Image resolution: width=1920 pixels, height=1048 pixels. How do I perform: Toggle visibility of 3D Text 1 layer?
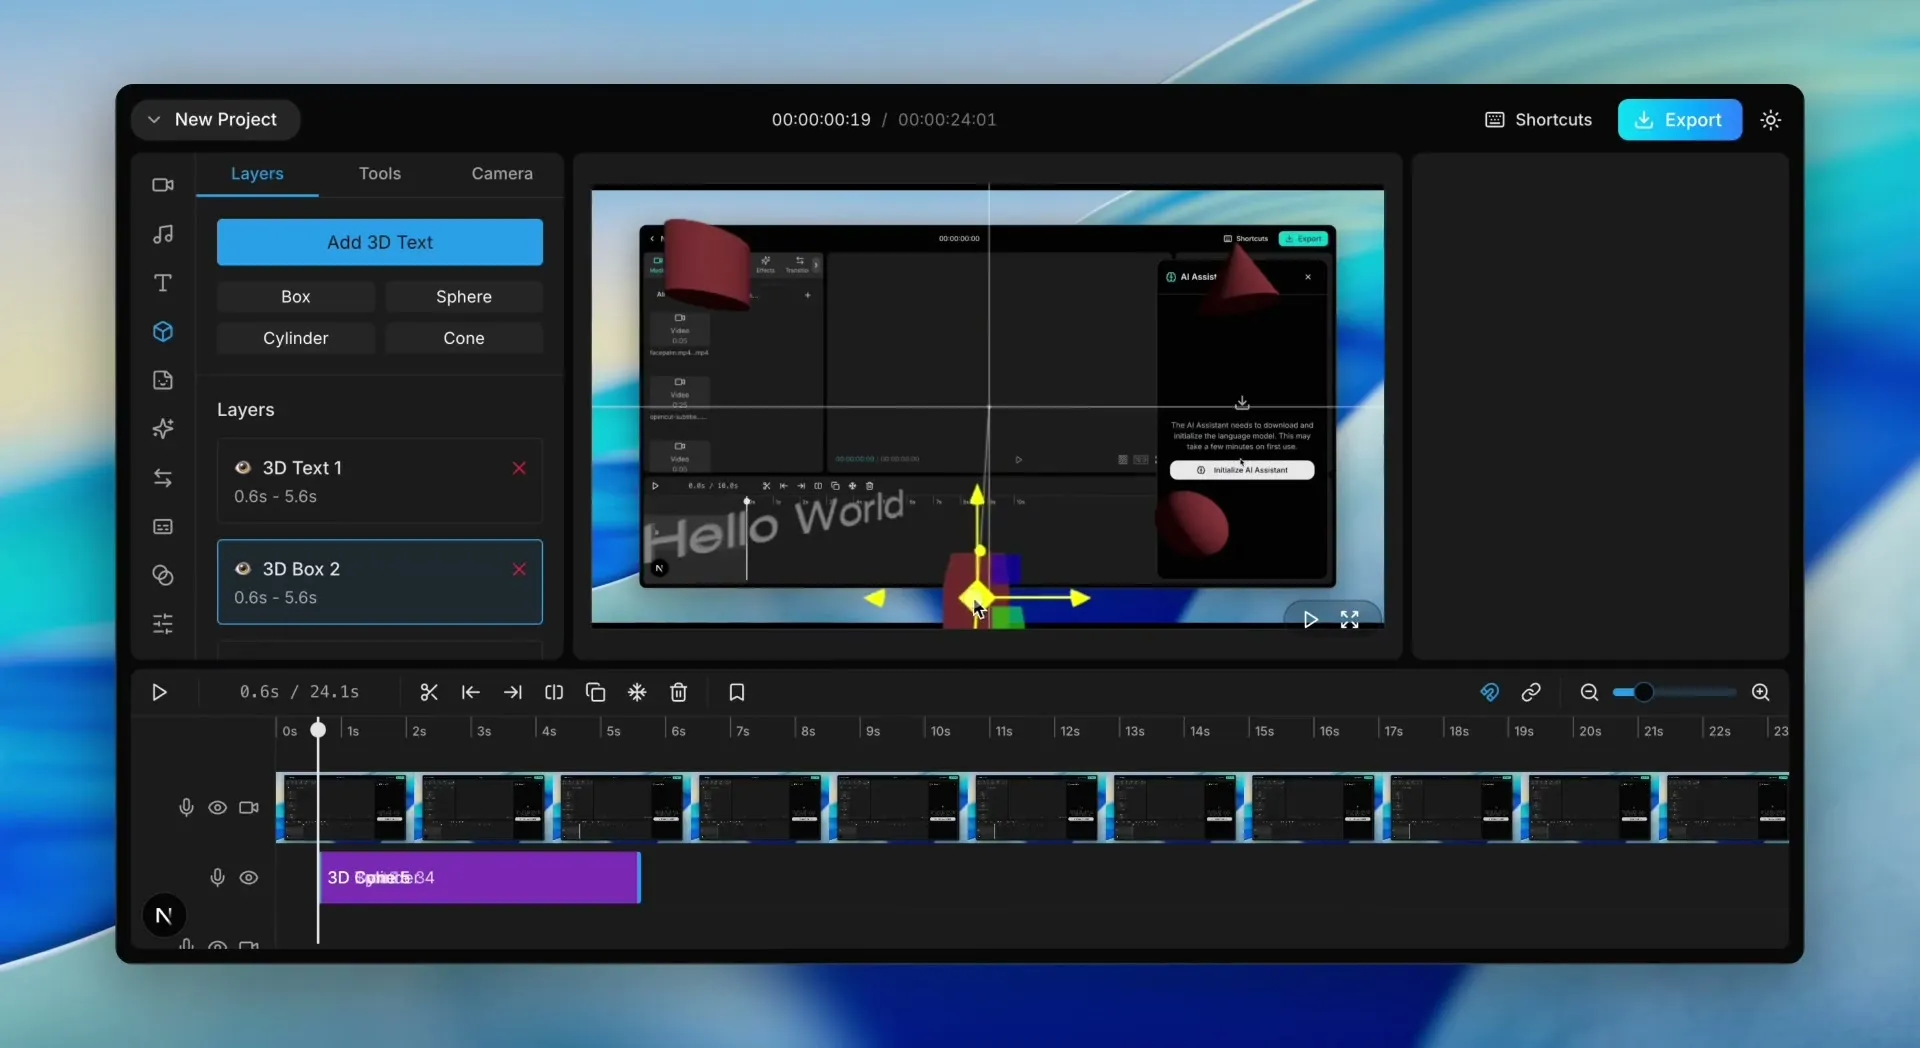click(x=243, y=467)
